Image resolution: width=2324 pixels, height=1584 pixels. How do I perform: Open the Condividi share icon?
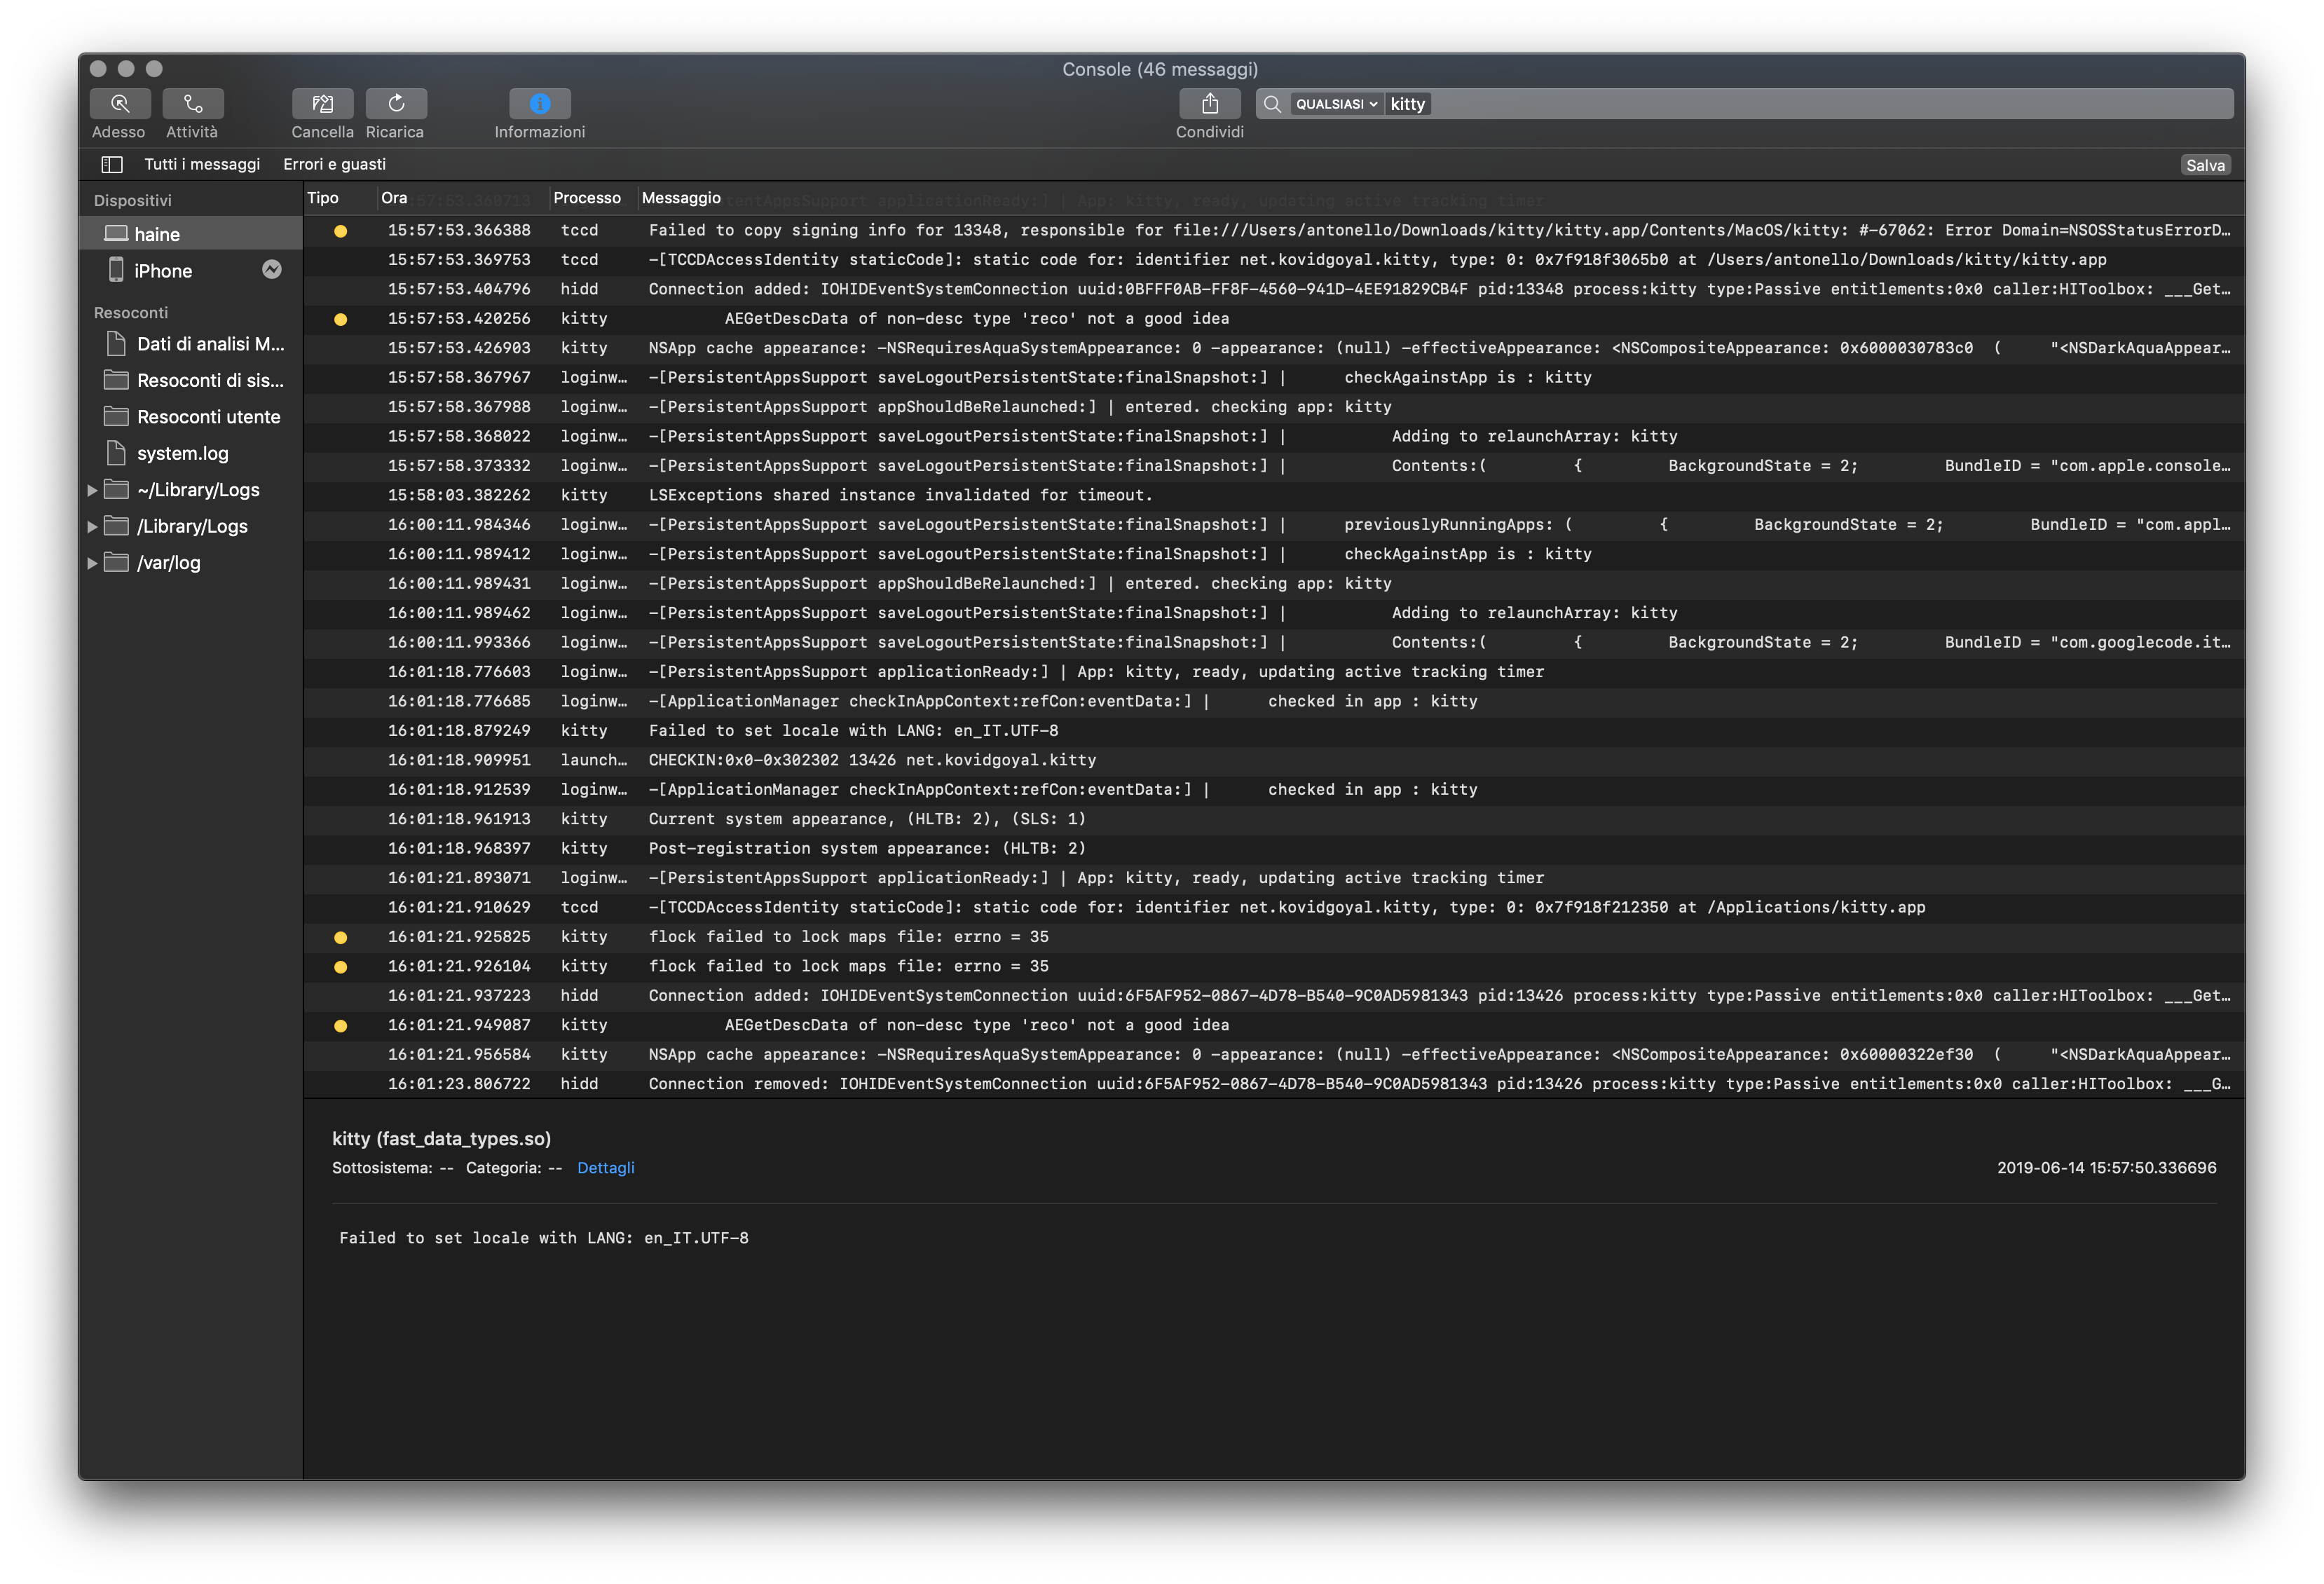point(1210,103)
